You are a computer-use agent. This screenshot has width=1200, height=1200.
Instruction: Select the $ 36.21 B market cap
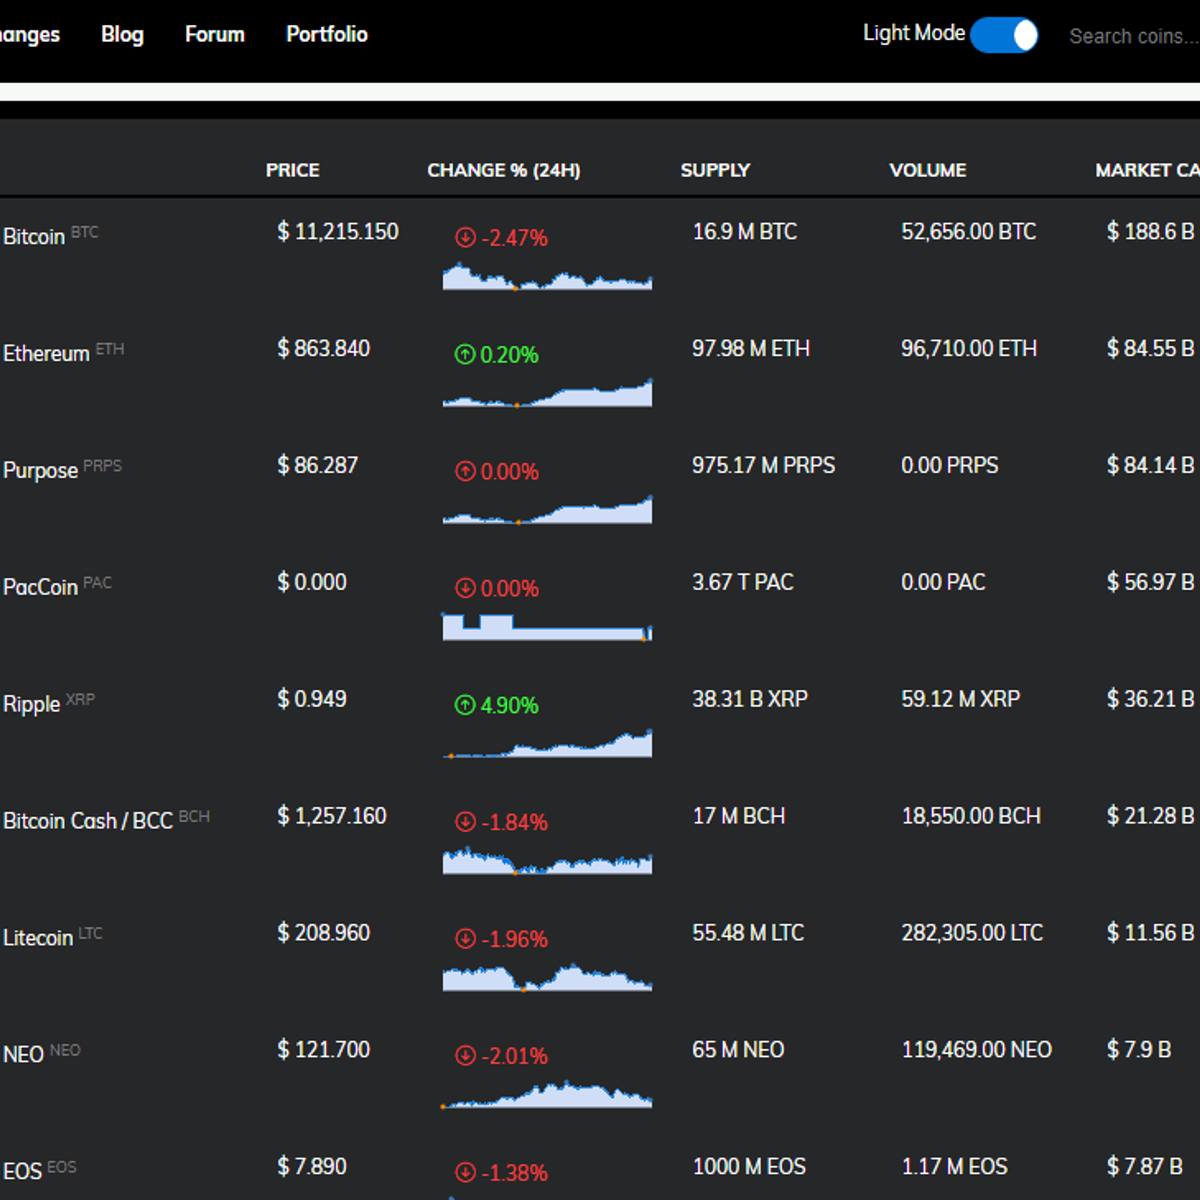(x=1151, y=699)
